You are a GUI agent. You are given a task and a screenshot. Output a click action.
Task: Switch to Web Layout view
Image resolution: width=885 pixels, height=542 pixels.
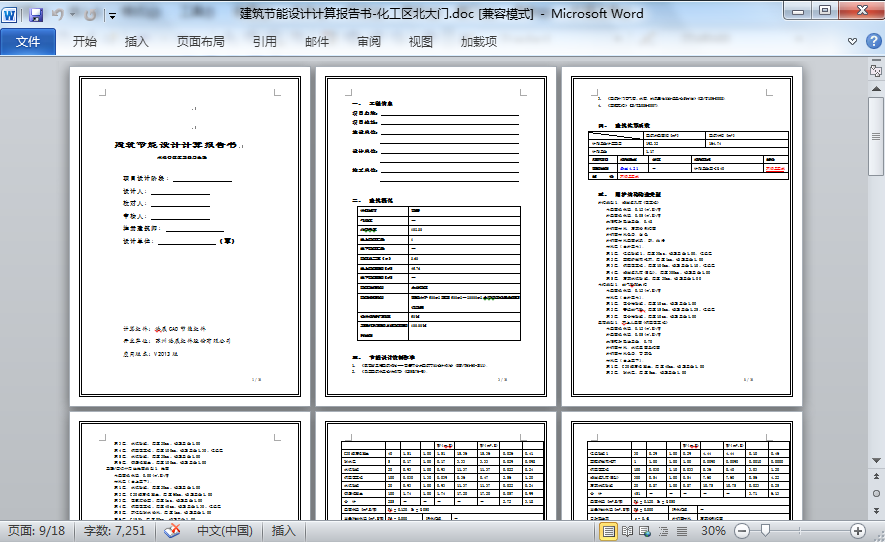click(x=647, y=531)
